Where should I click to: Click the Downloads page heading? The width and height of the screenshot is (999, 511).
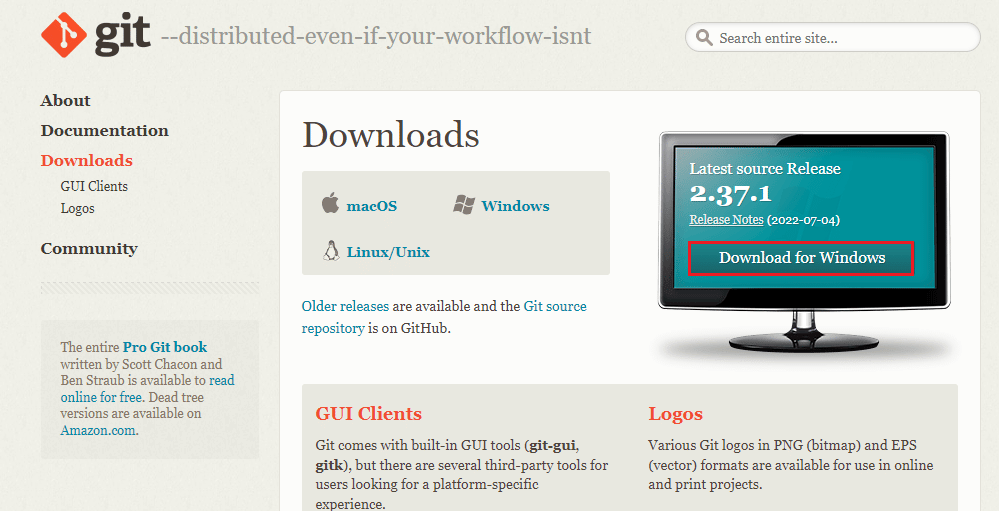391,135
